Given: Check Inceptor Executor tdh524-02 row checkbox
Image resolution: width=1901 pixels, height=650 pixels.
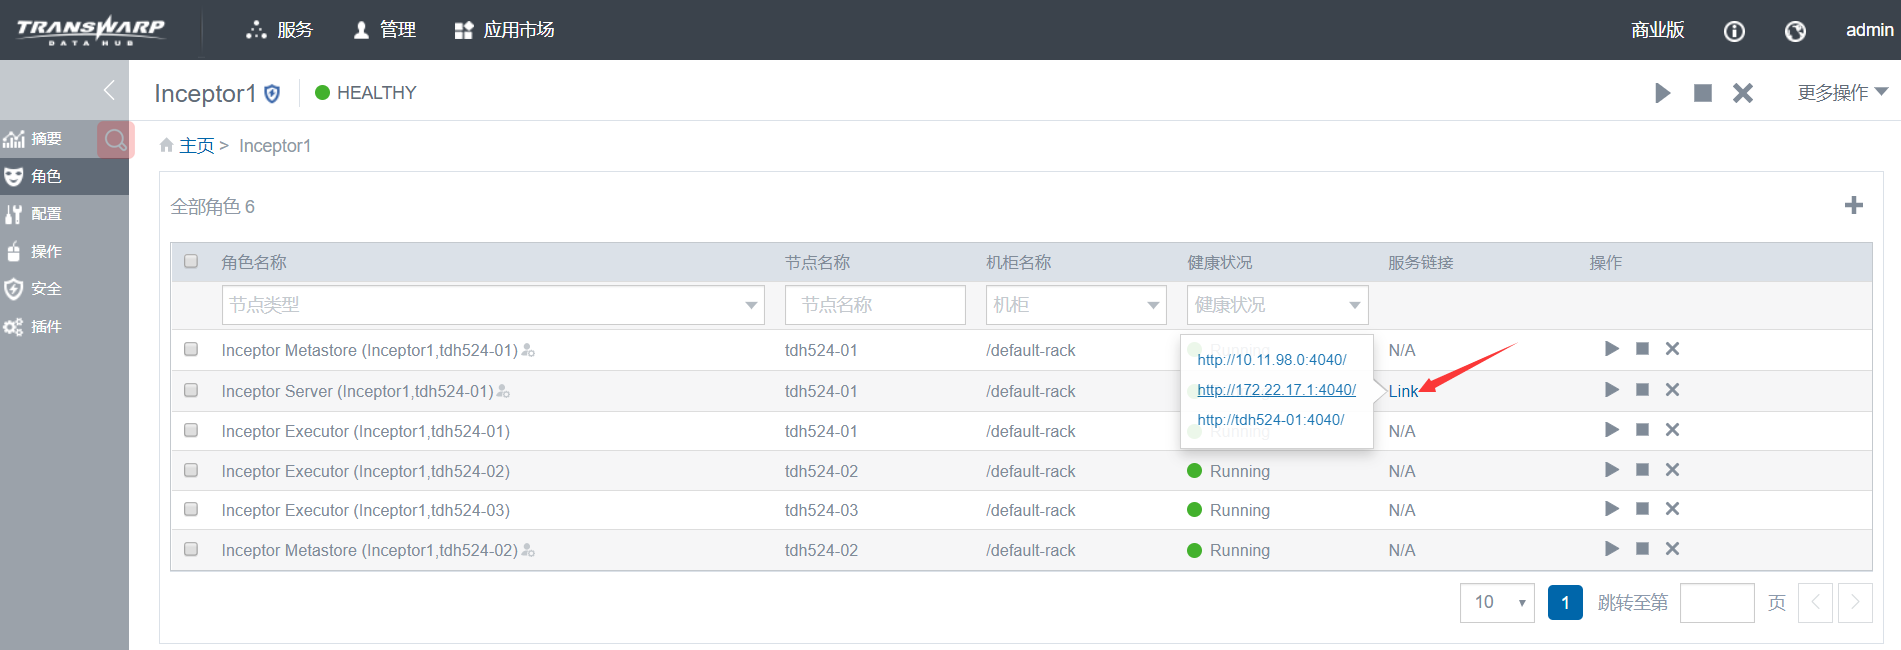Looking at the screenshot, I should 191,470.
